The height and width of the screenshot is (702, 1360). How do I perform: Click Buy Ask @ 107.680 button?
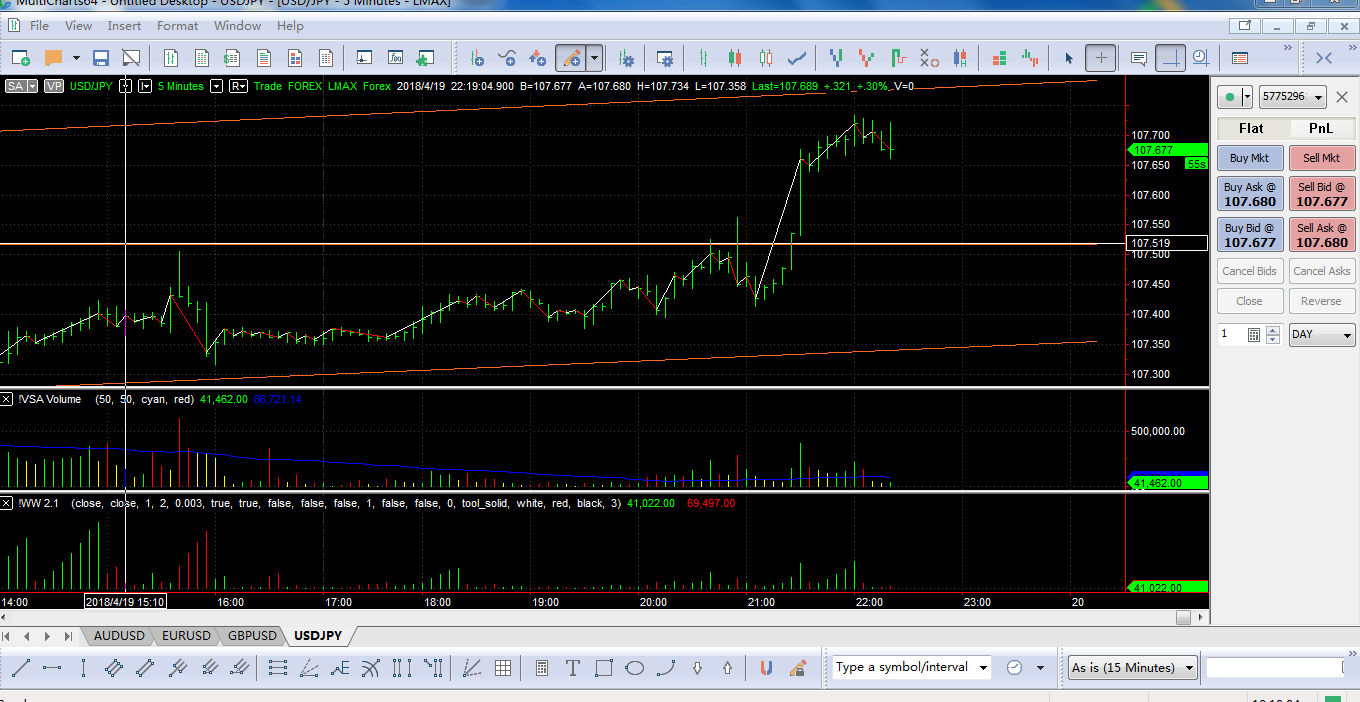coord(1249,194)
